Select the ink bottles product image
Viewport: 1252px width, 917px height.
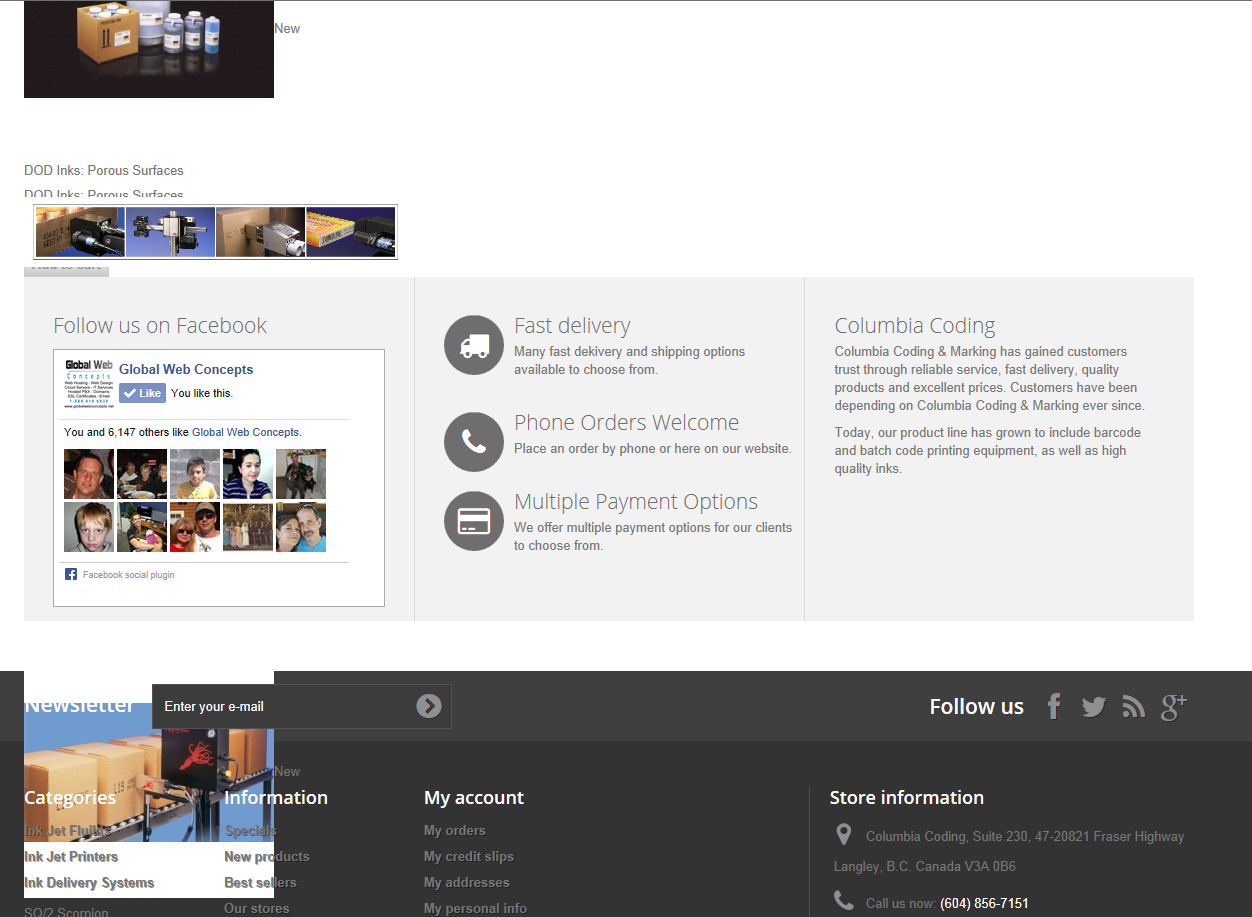[x=149, y=49]
